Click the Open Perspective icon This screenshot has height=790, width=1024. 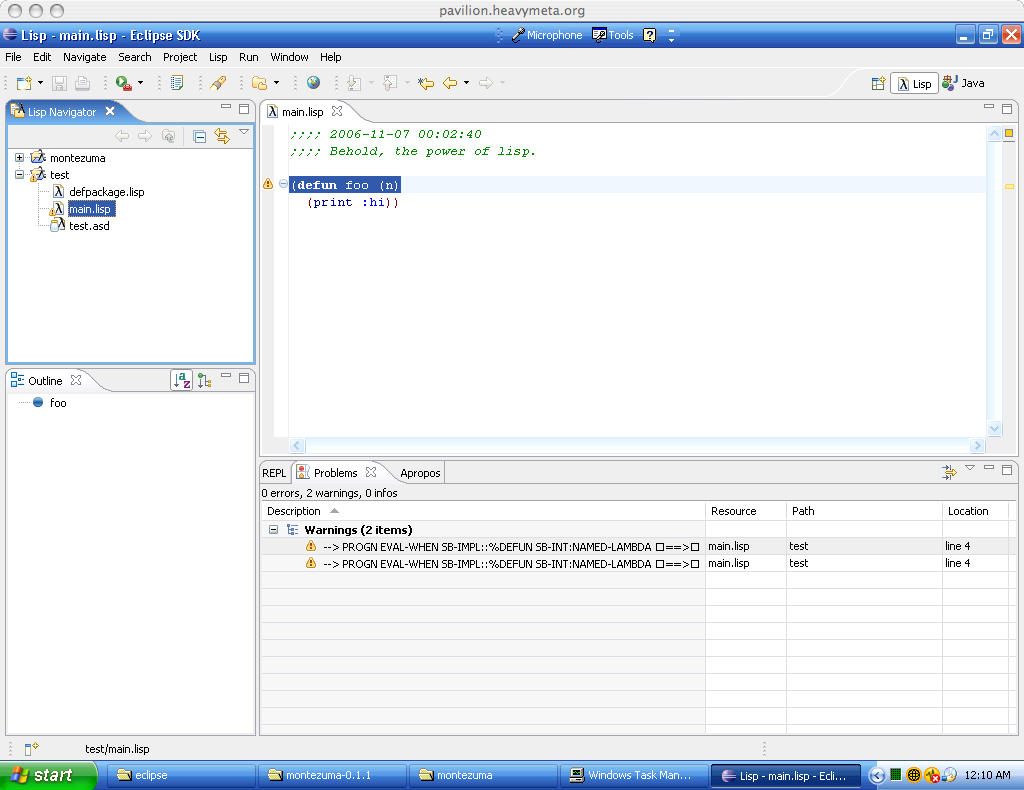click(878, 84)
